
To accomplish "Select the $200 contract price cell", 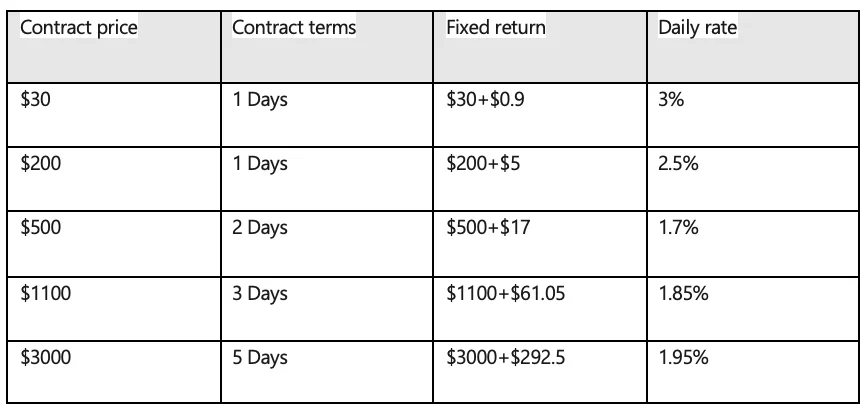I will 40,164.
